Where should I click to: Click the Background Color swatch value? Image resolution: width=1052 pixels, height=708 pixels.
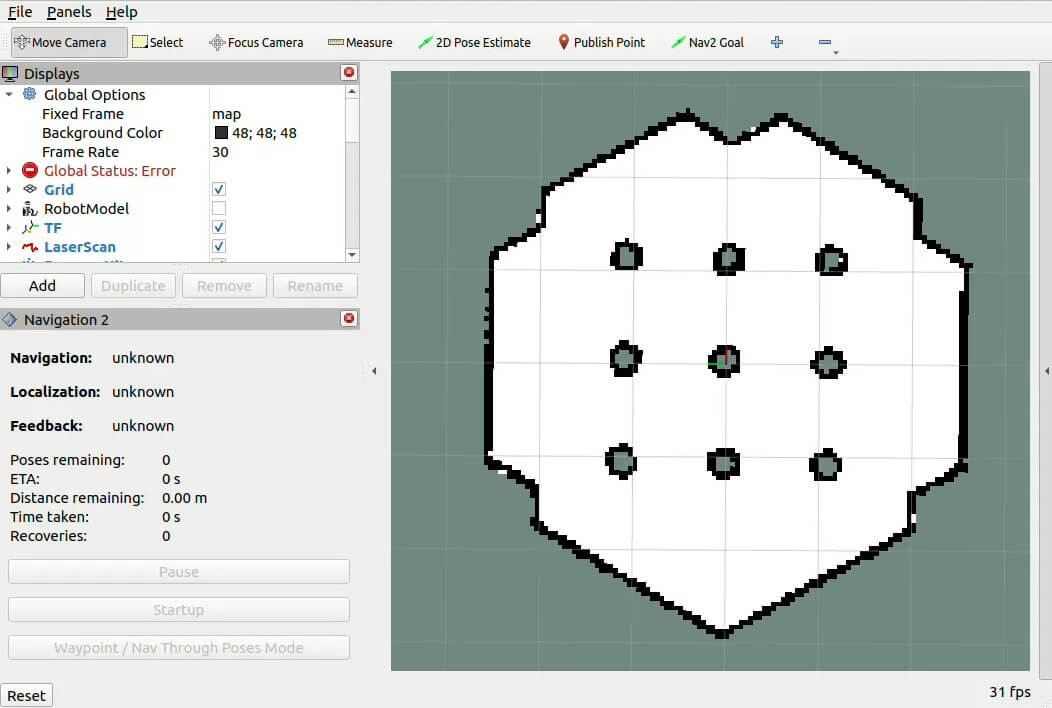[222, 133]
